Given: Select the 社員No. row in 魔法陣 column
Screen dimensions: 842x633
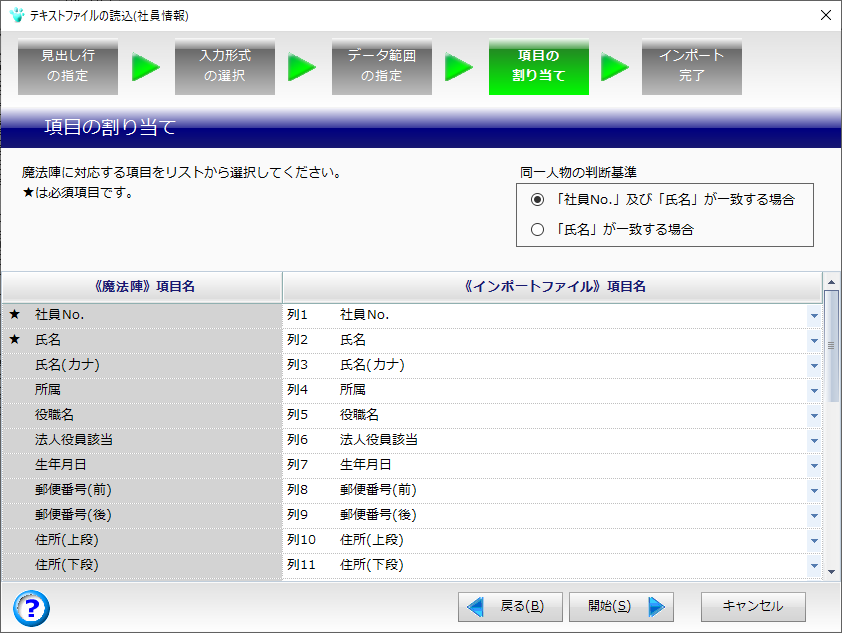Looking at the screenshot, I should [x=142, y=315].
